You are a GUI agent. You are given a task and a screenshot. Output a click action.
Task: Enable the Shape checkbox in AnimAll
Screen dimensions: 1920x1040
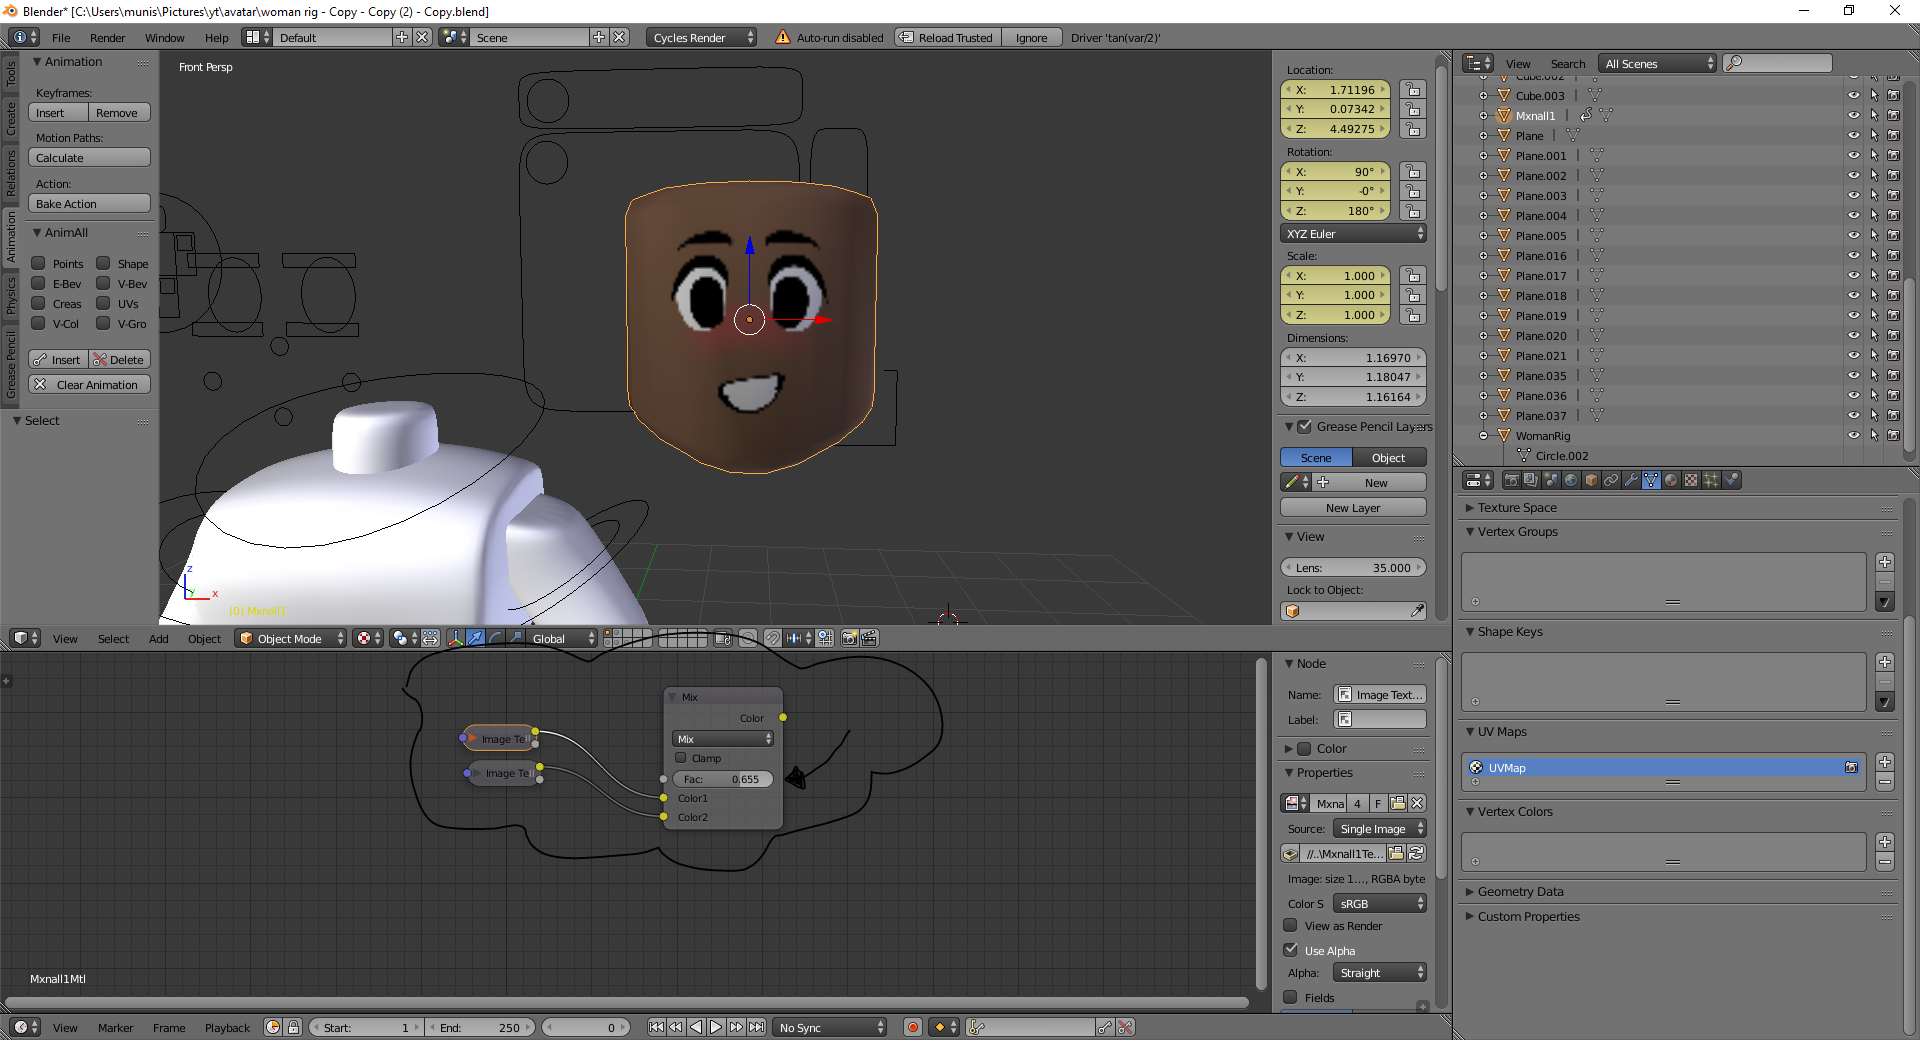point(103,263)
